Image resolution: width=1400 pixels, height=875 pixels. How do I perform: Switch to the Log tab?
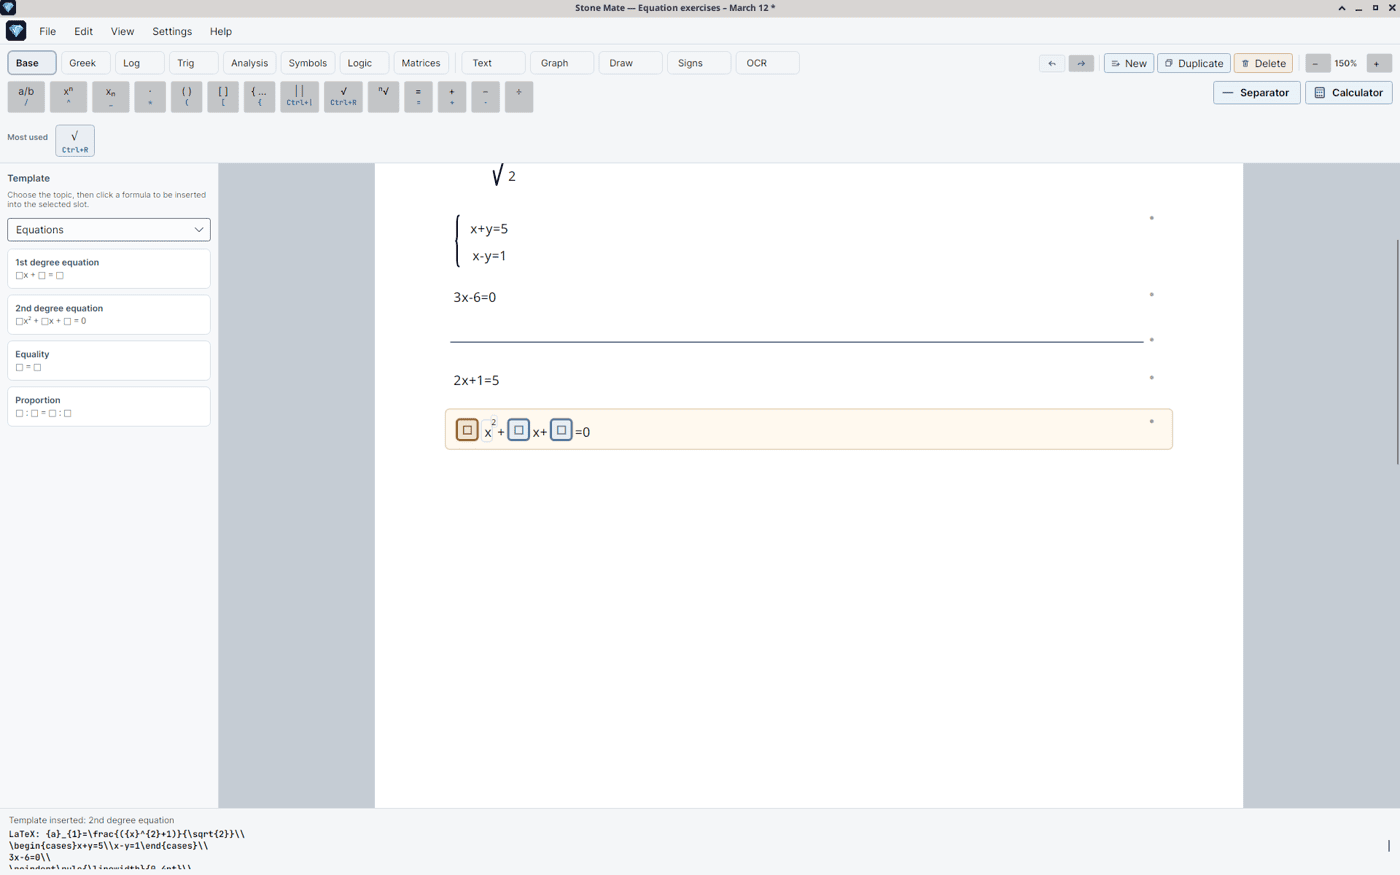click(x=139, y=63)
